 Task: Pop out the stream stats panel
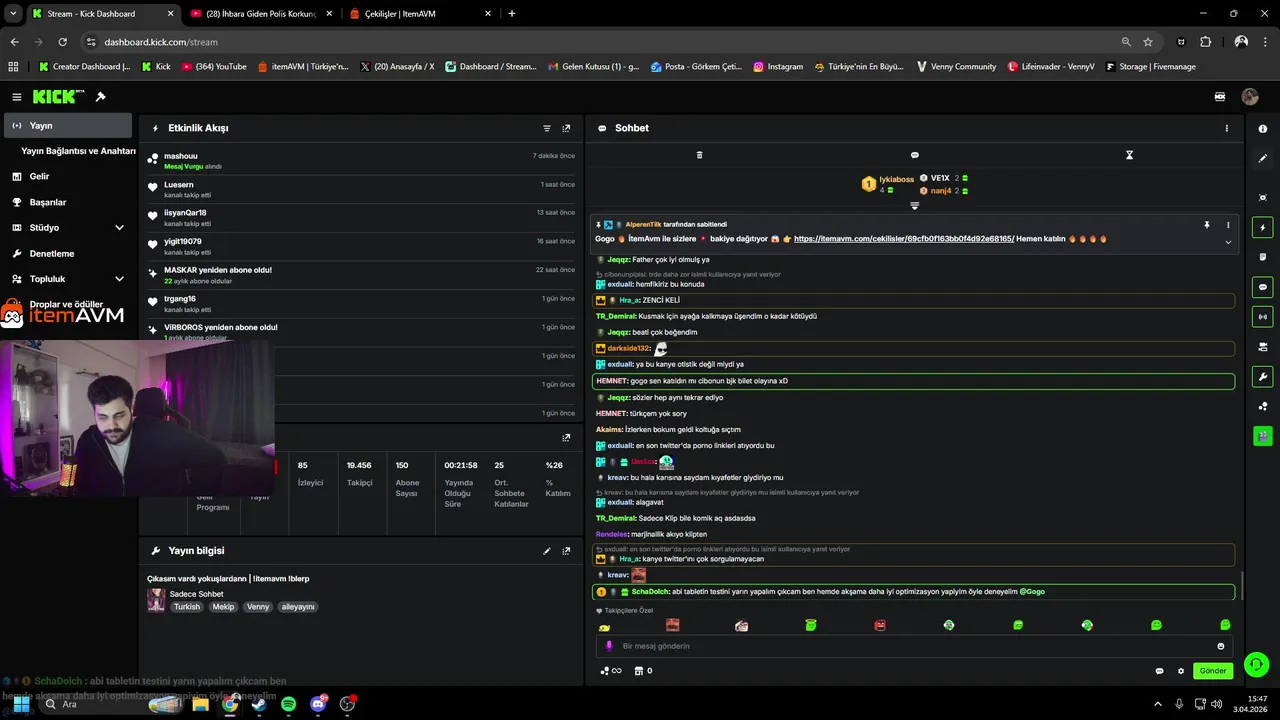click(566, 437)
